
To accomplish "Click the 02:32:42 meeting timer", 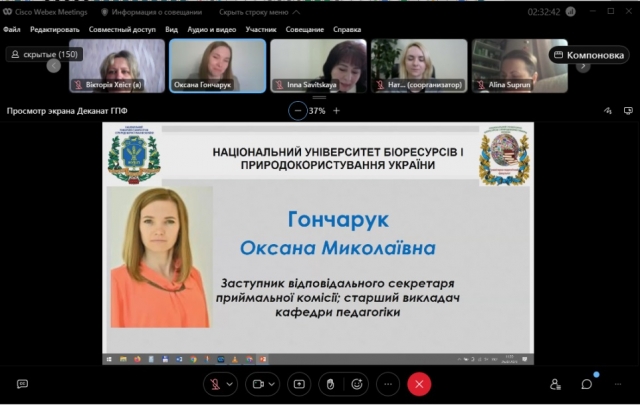I will point(544,12).
